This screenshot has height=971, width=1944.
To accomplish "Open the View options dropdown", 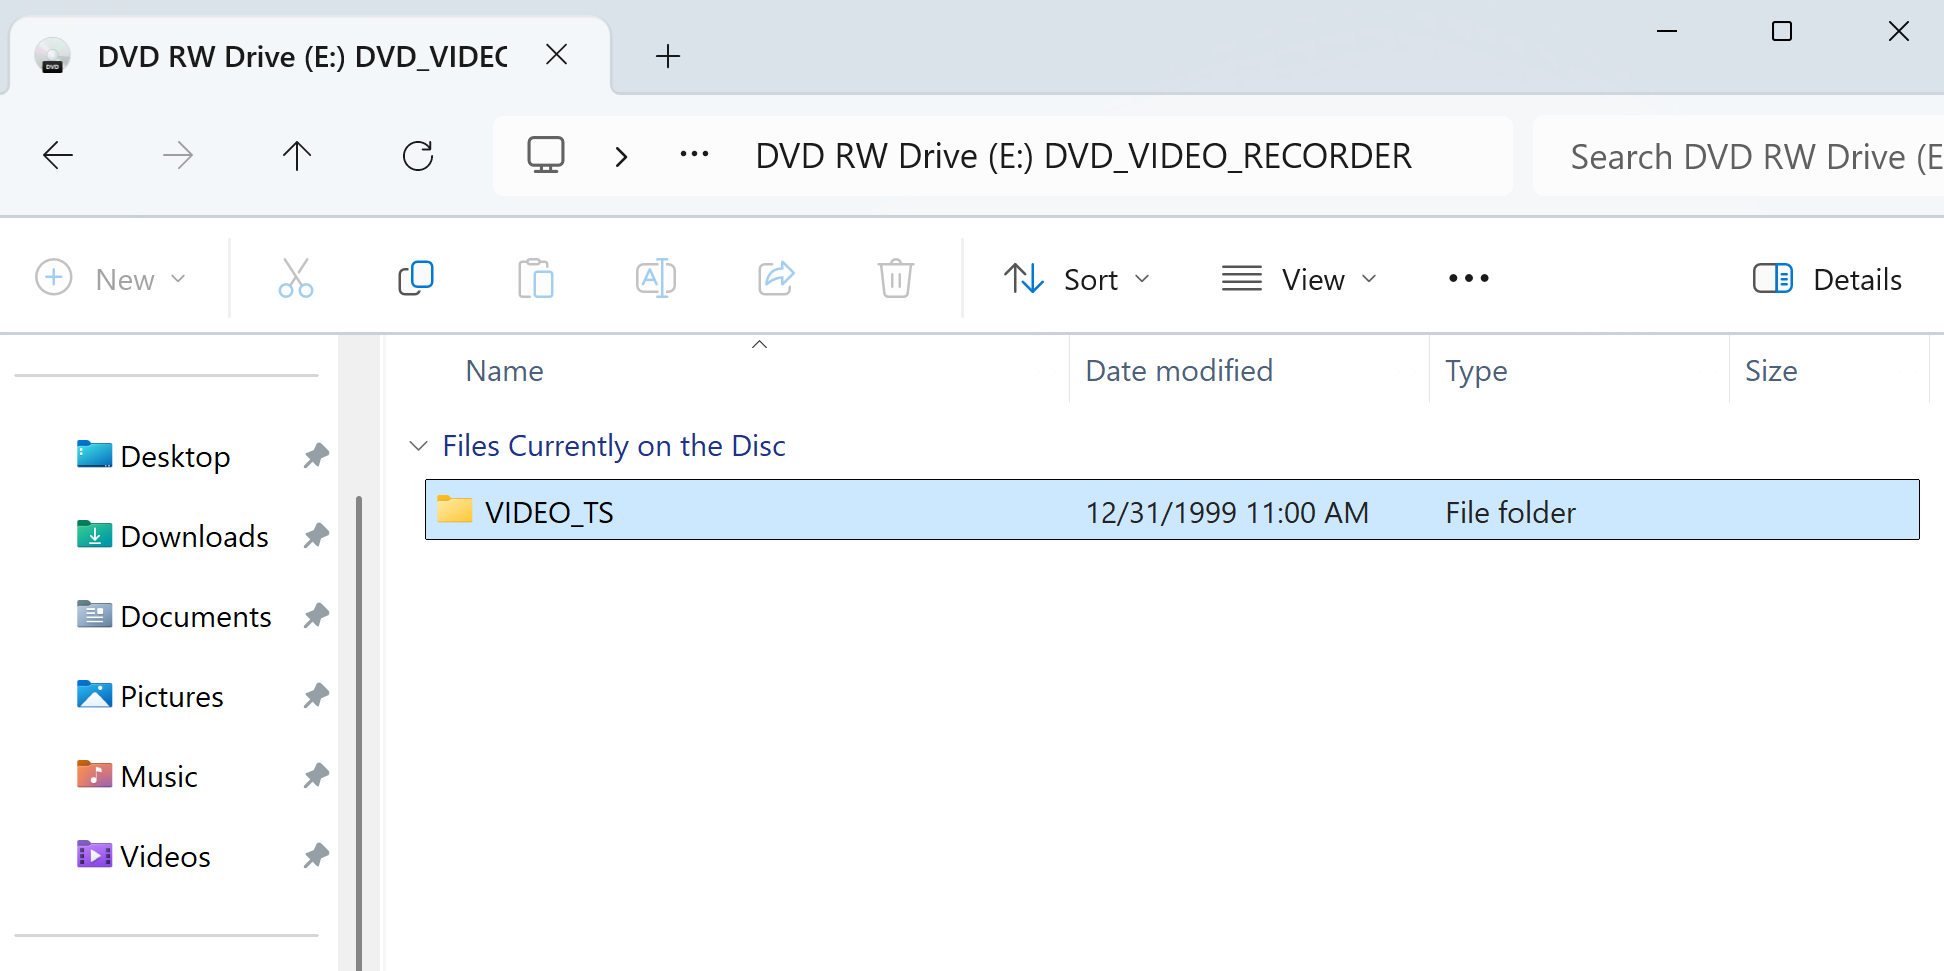I will pyautogui.click(x=1299, y=279).
